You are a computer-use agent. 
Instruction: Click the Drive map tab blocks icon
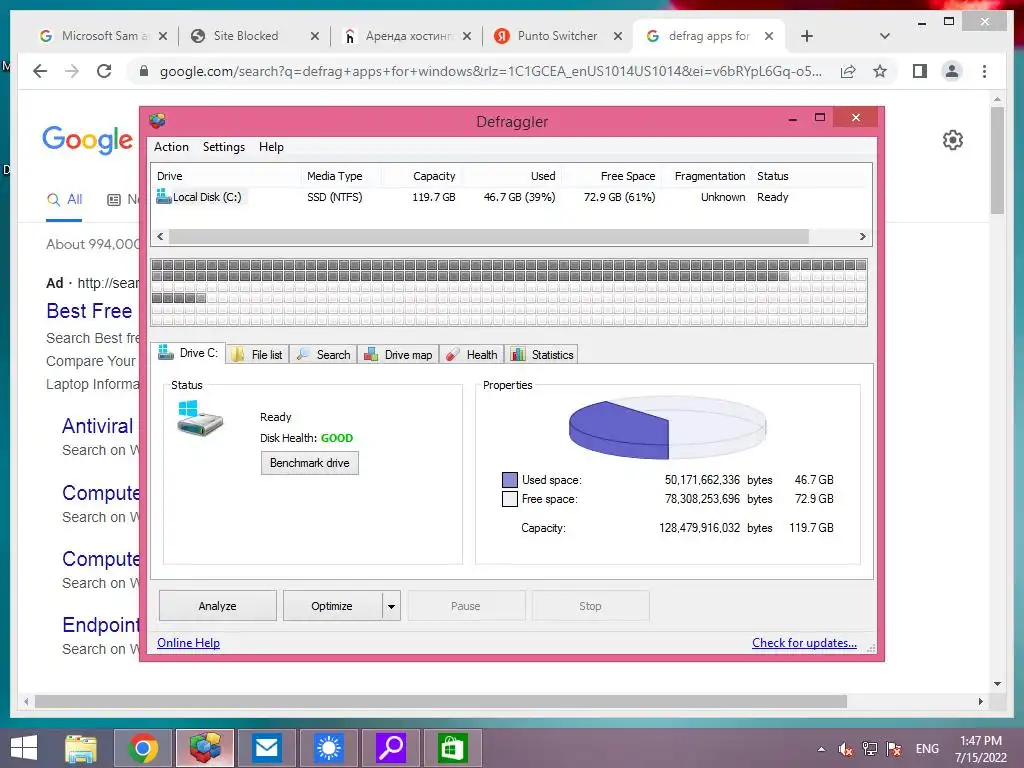point(371,354)
